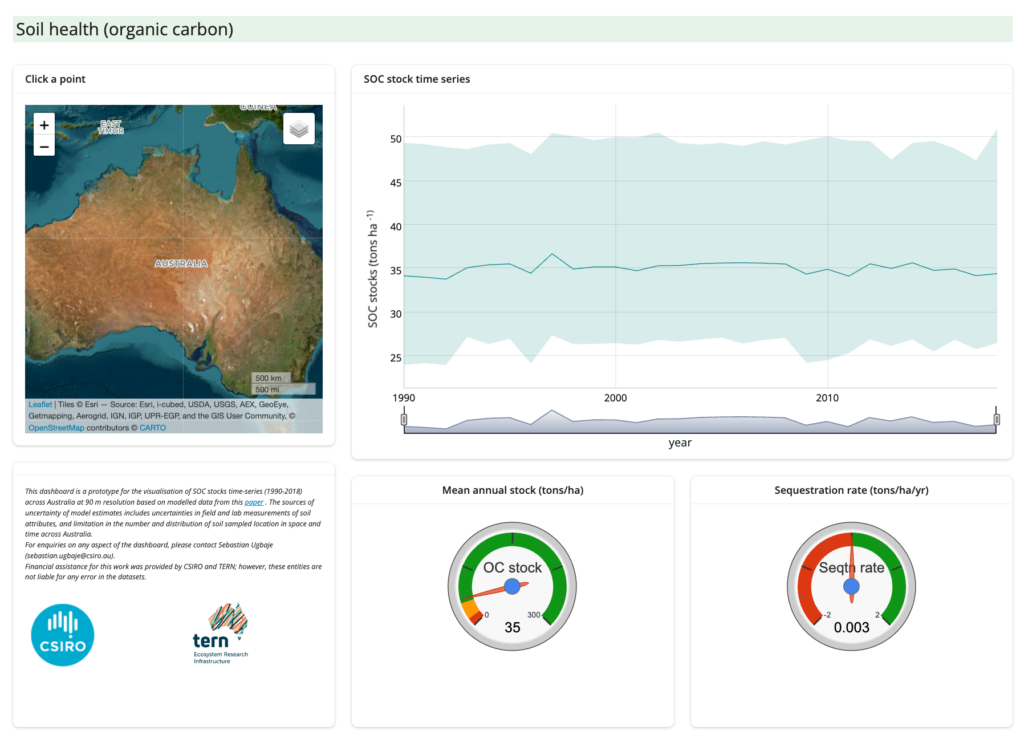
Task: Open the Leaflet attribution link
Action: click(40, 405)
